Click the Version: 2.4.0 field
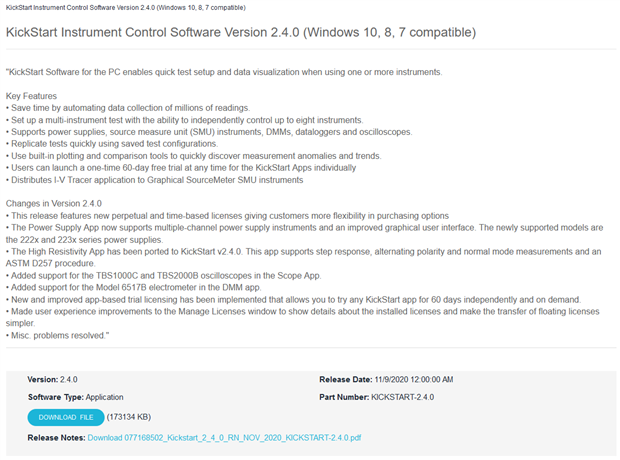 [52, 380]
